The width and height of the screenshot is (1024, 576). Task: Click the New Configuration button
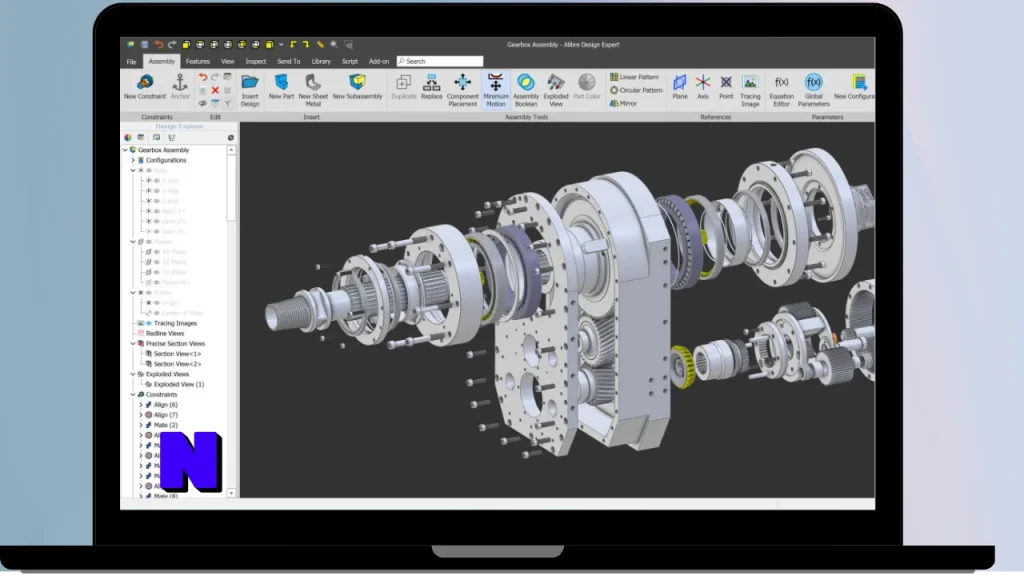pos(855,87)
